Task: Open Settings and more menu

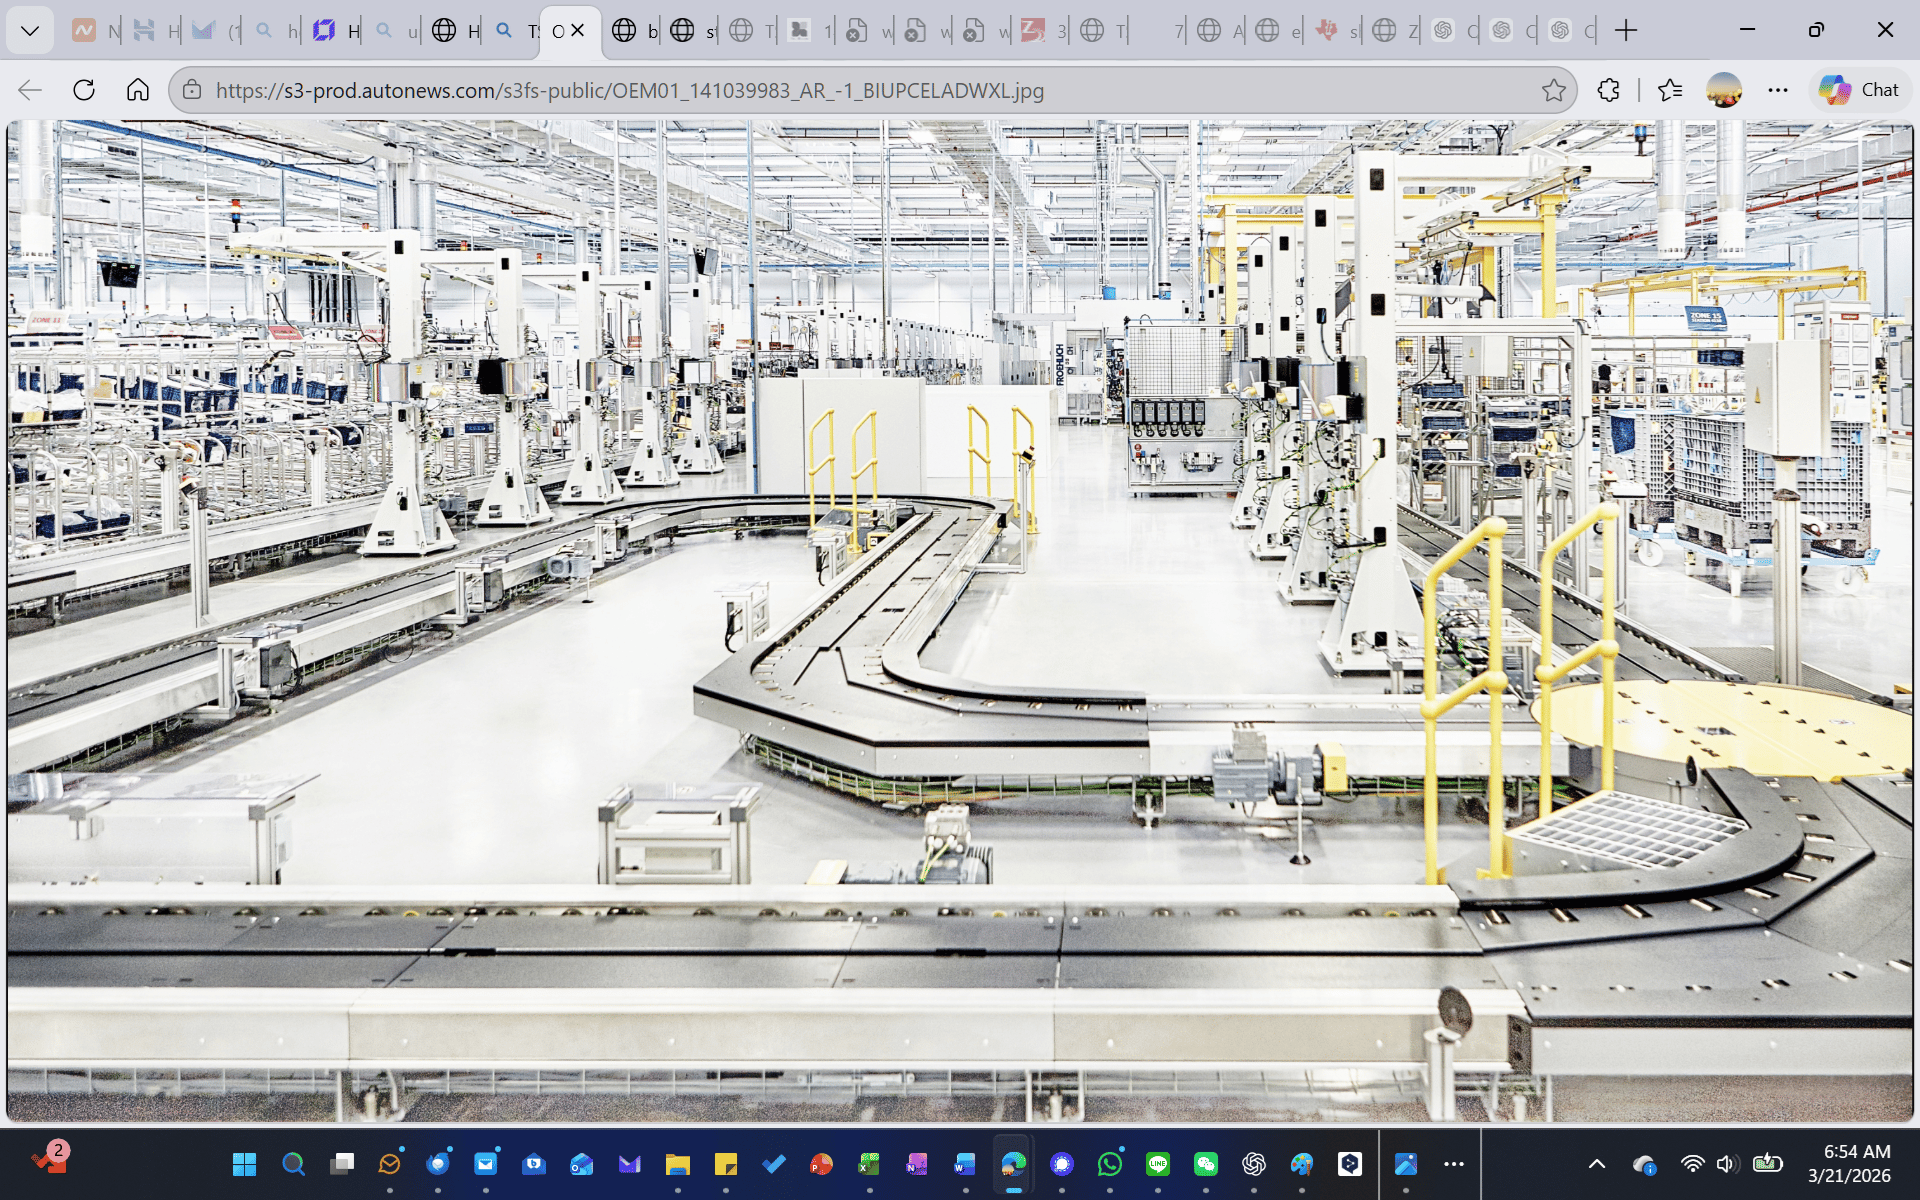Action: (1777, 90)
